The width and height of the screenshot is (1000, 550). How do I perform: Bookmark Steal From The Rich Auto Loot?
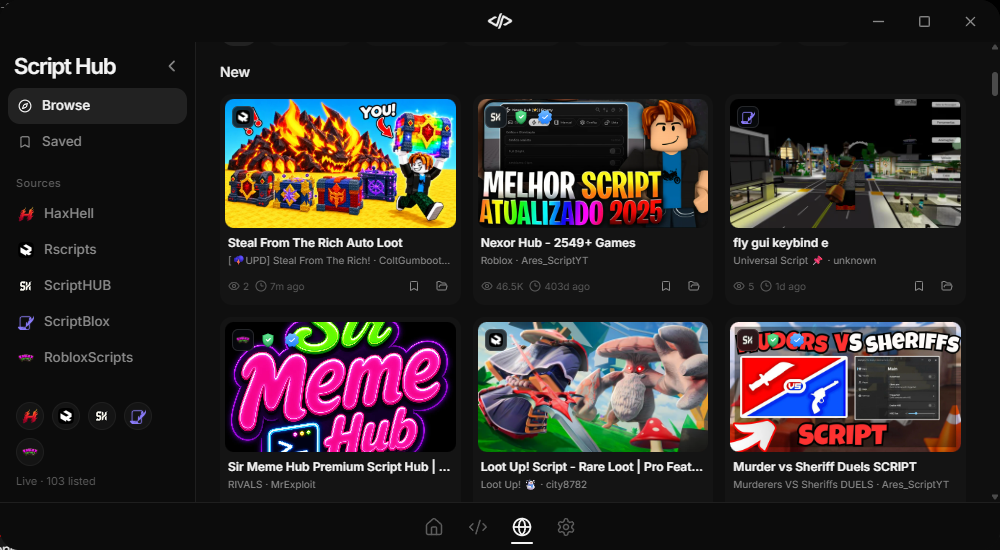click(x=414, y=286)
